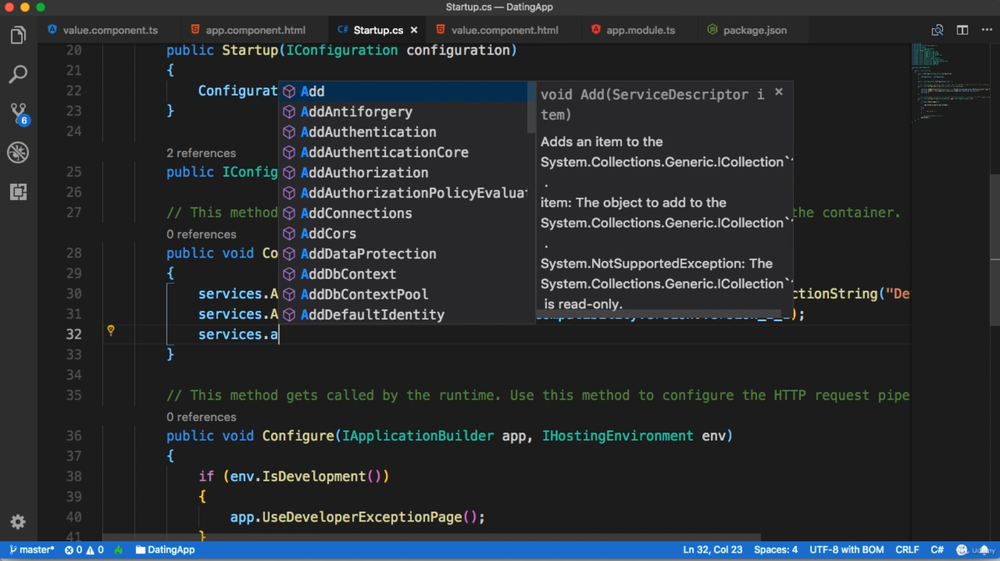This screenshot has width=1000, height=561.
Task: Open errors and warnings count in status bar
Action: click(84, 550)
